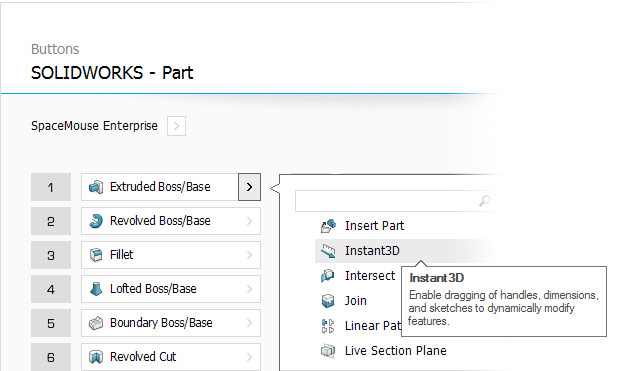
Task: Click the button number 1 label
Action: (51, 187)
